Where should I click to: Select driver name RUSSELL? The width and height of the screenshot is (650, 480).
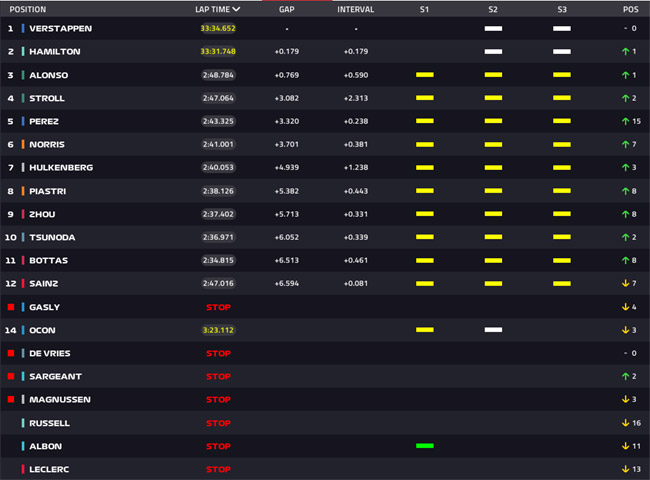tap(49, 423)
